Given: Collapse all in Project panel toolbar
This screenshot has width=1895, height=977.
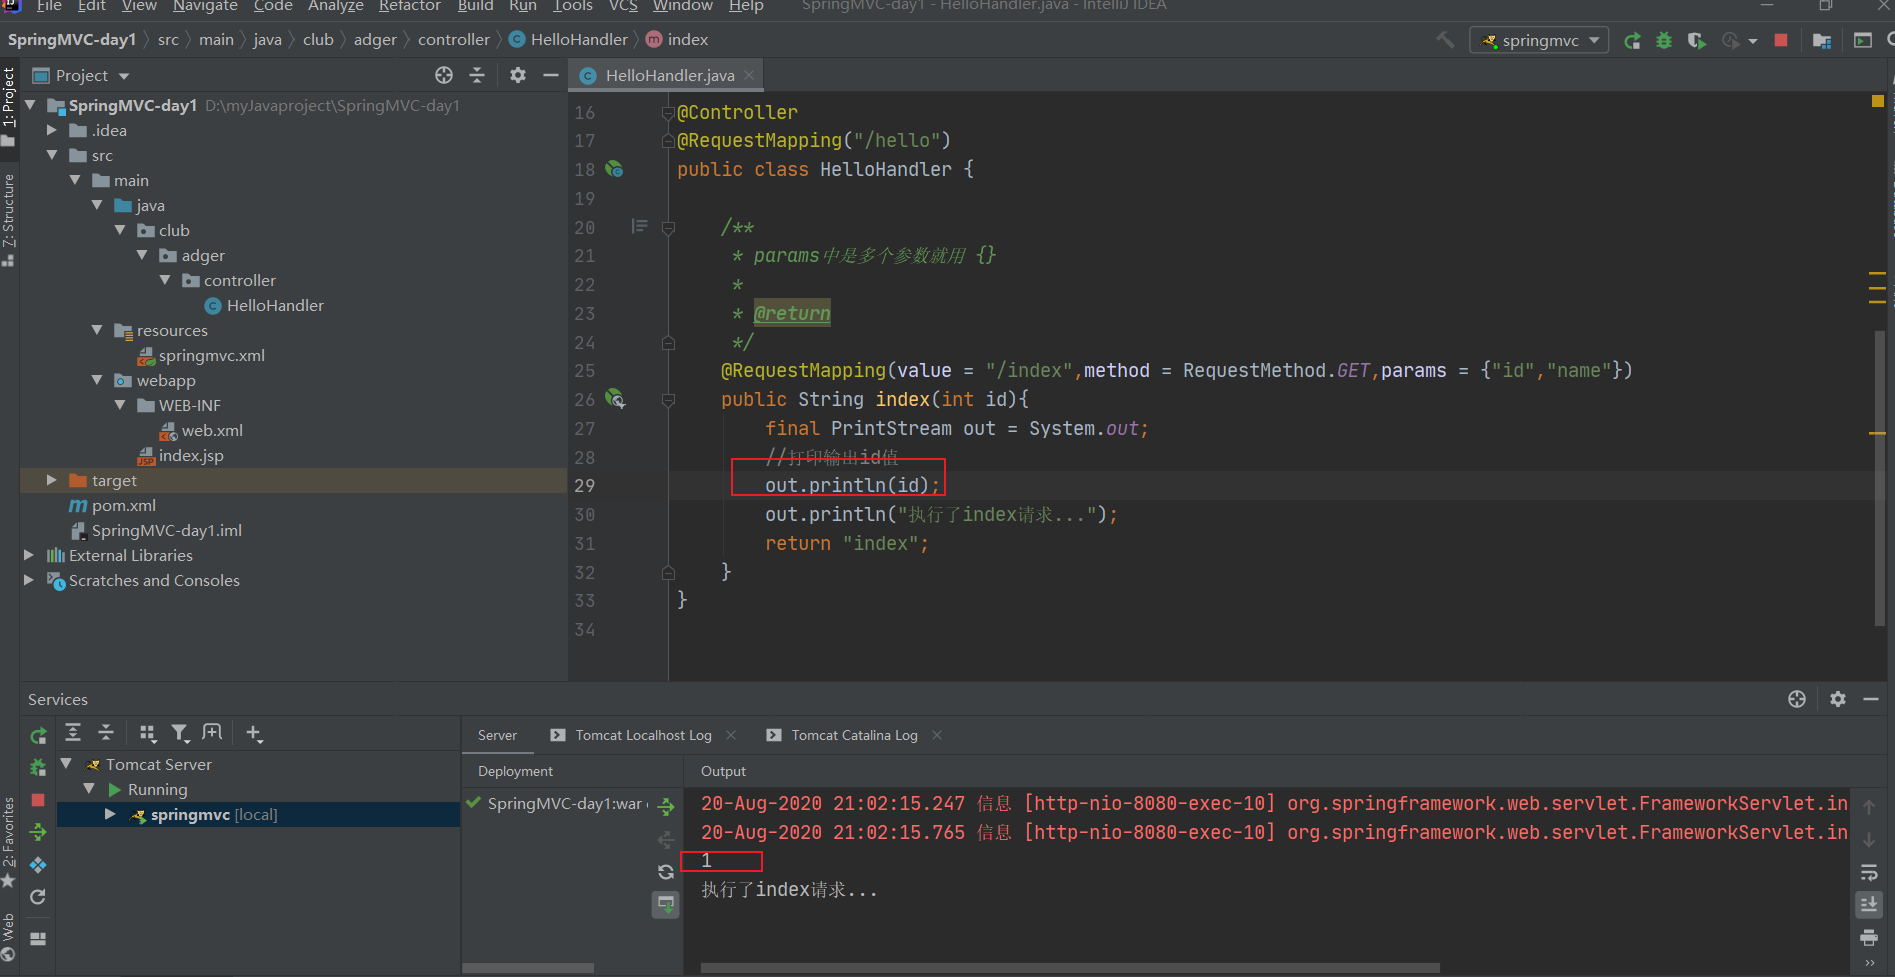Looking at the screenshot, I should [x=477, y=75].
